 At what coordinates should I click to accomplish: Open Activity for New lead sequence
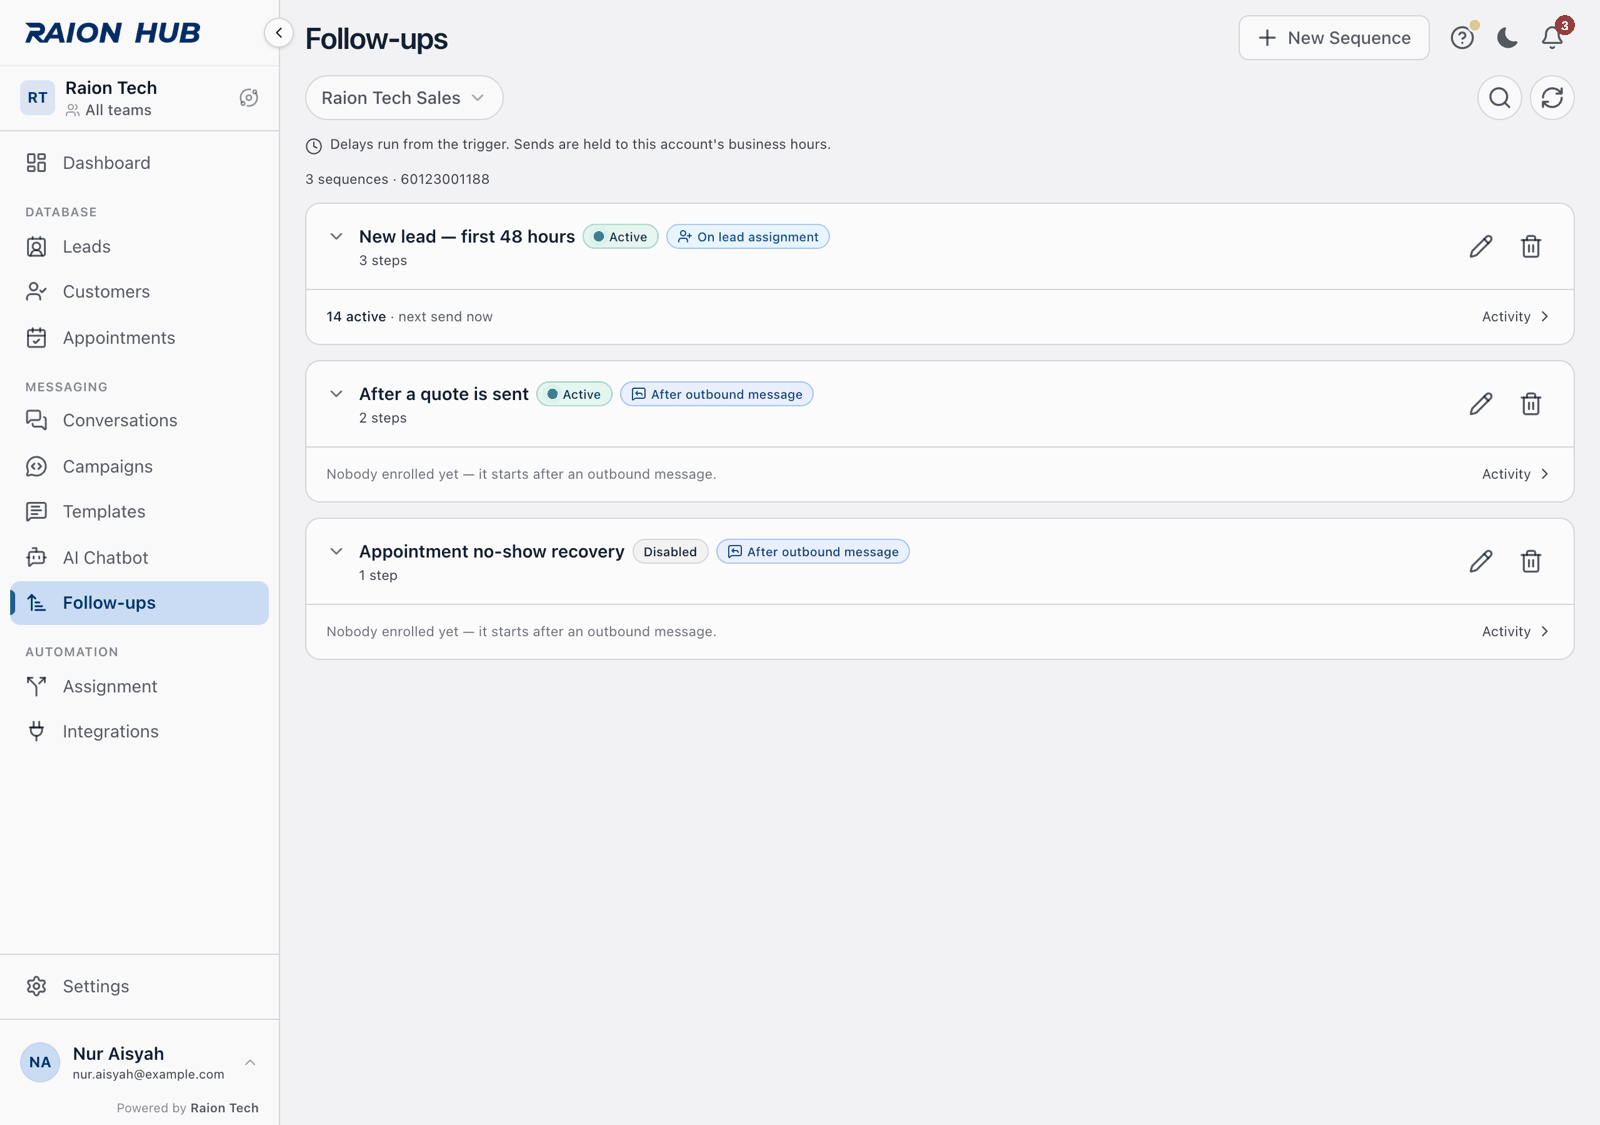[x=1516, y=317]
